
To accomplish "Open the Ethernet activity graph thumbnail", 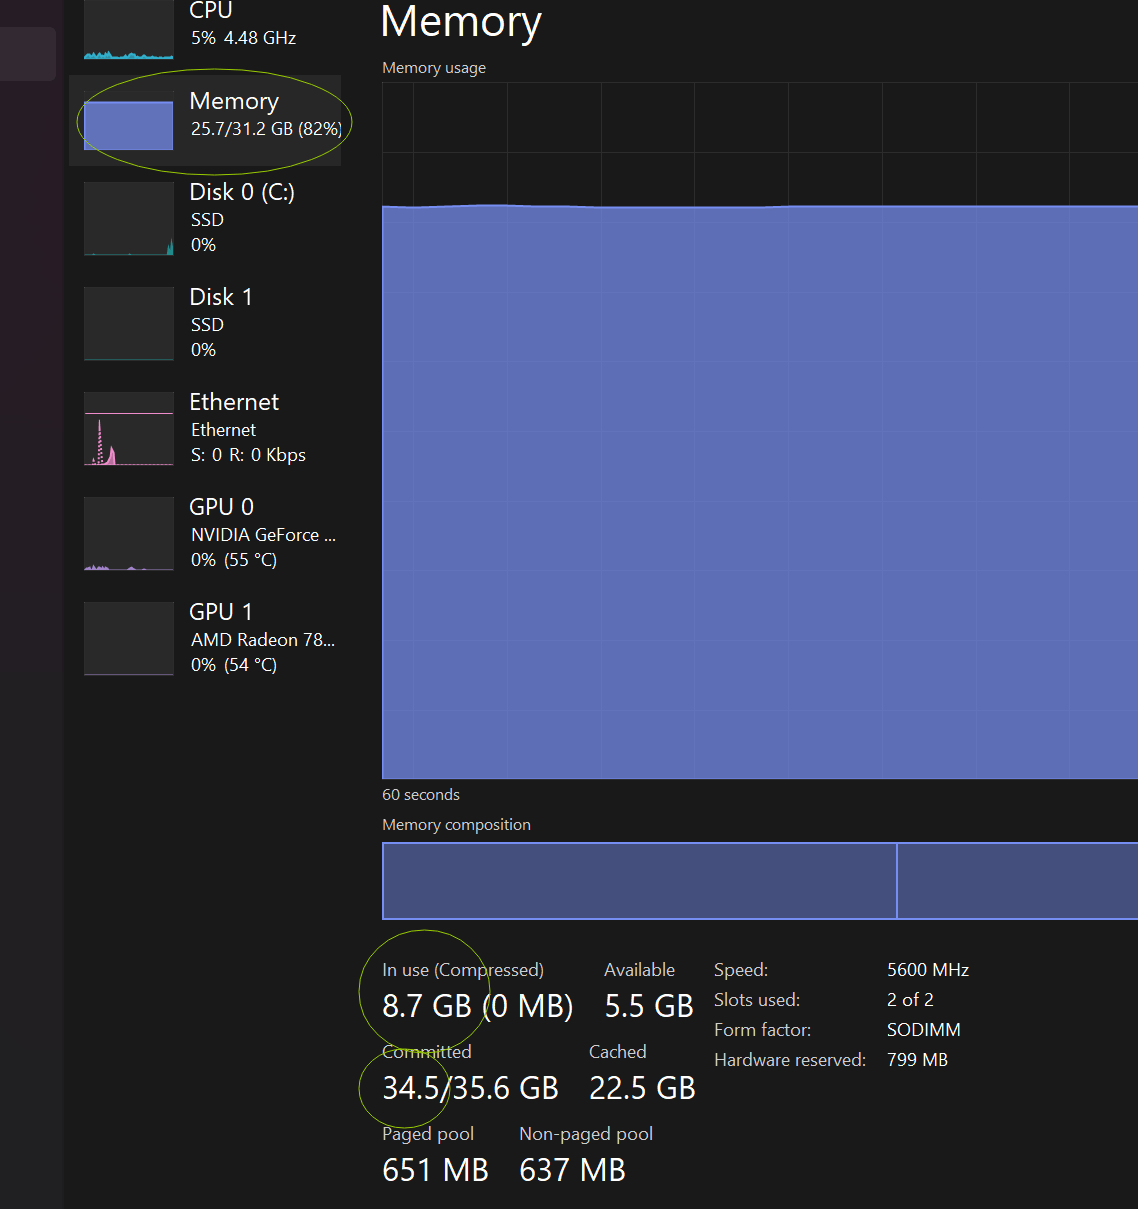I will point(129,429).
